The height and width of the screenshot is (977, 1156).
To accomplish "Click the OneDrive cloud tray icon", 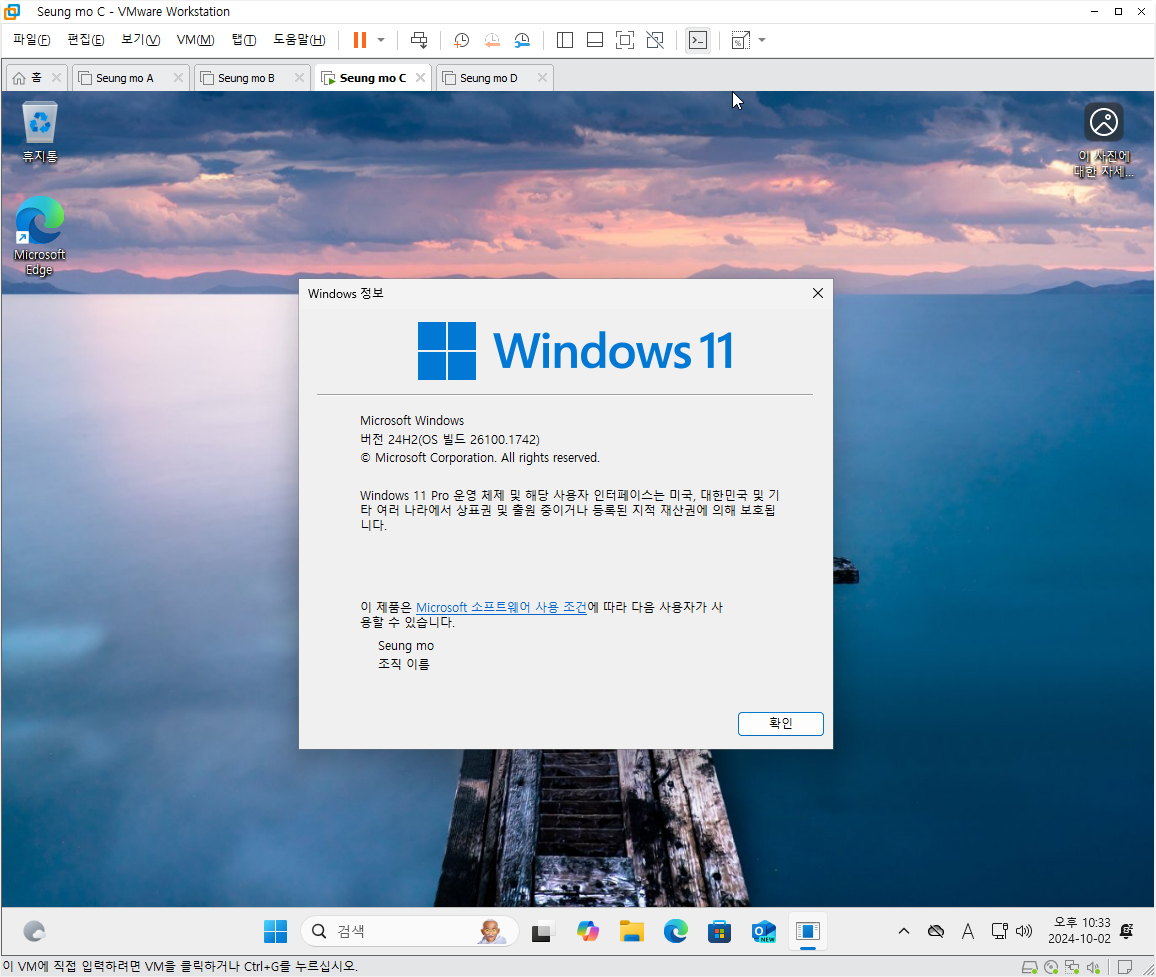I will [936, 931].
